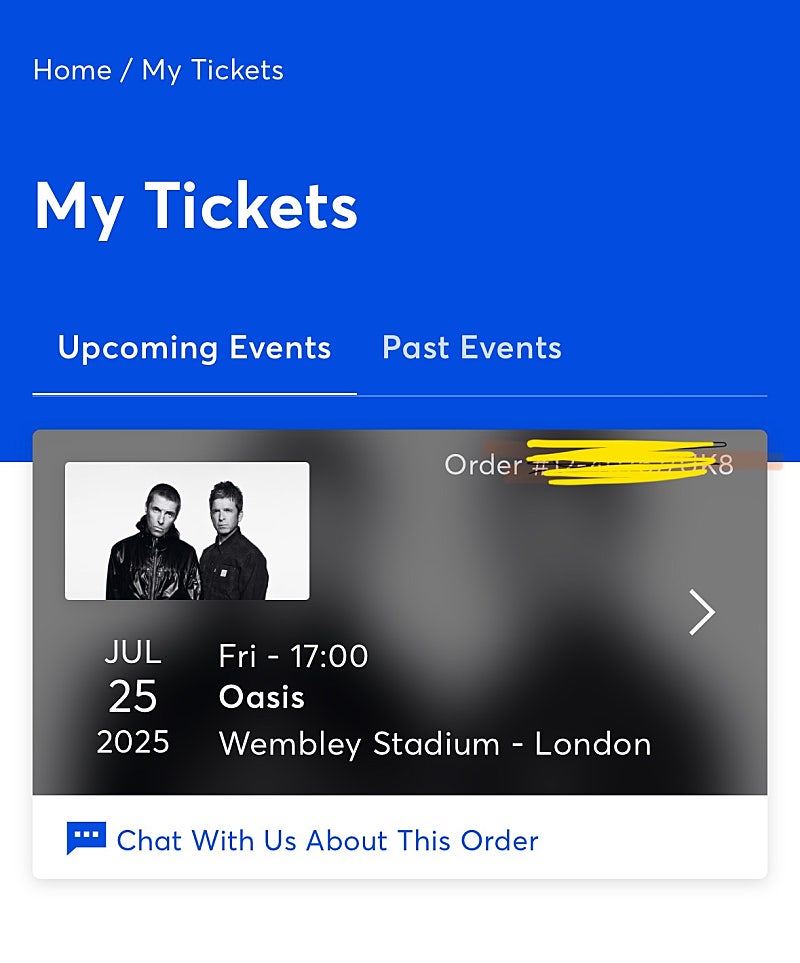Go to Home via breadcrumb

(72, 70)
